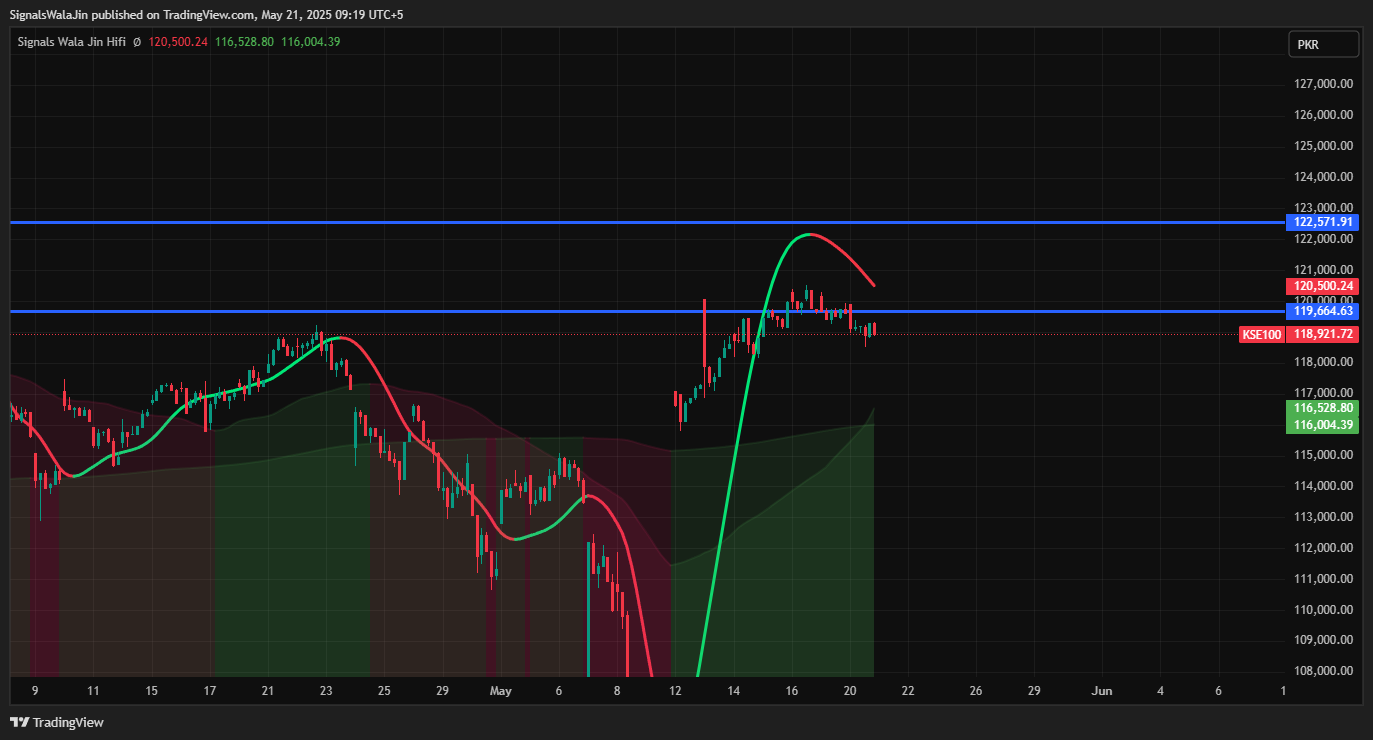Image resolution: width=1373 pixels, height=740 pixels.
Task: Click the 108,000.00 price axis value
Action: (x=1323, y=671)
